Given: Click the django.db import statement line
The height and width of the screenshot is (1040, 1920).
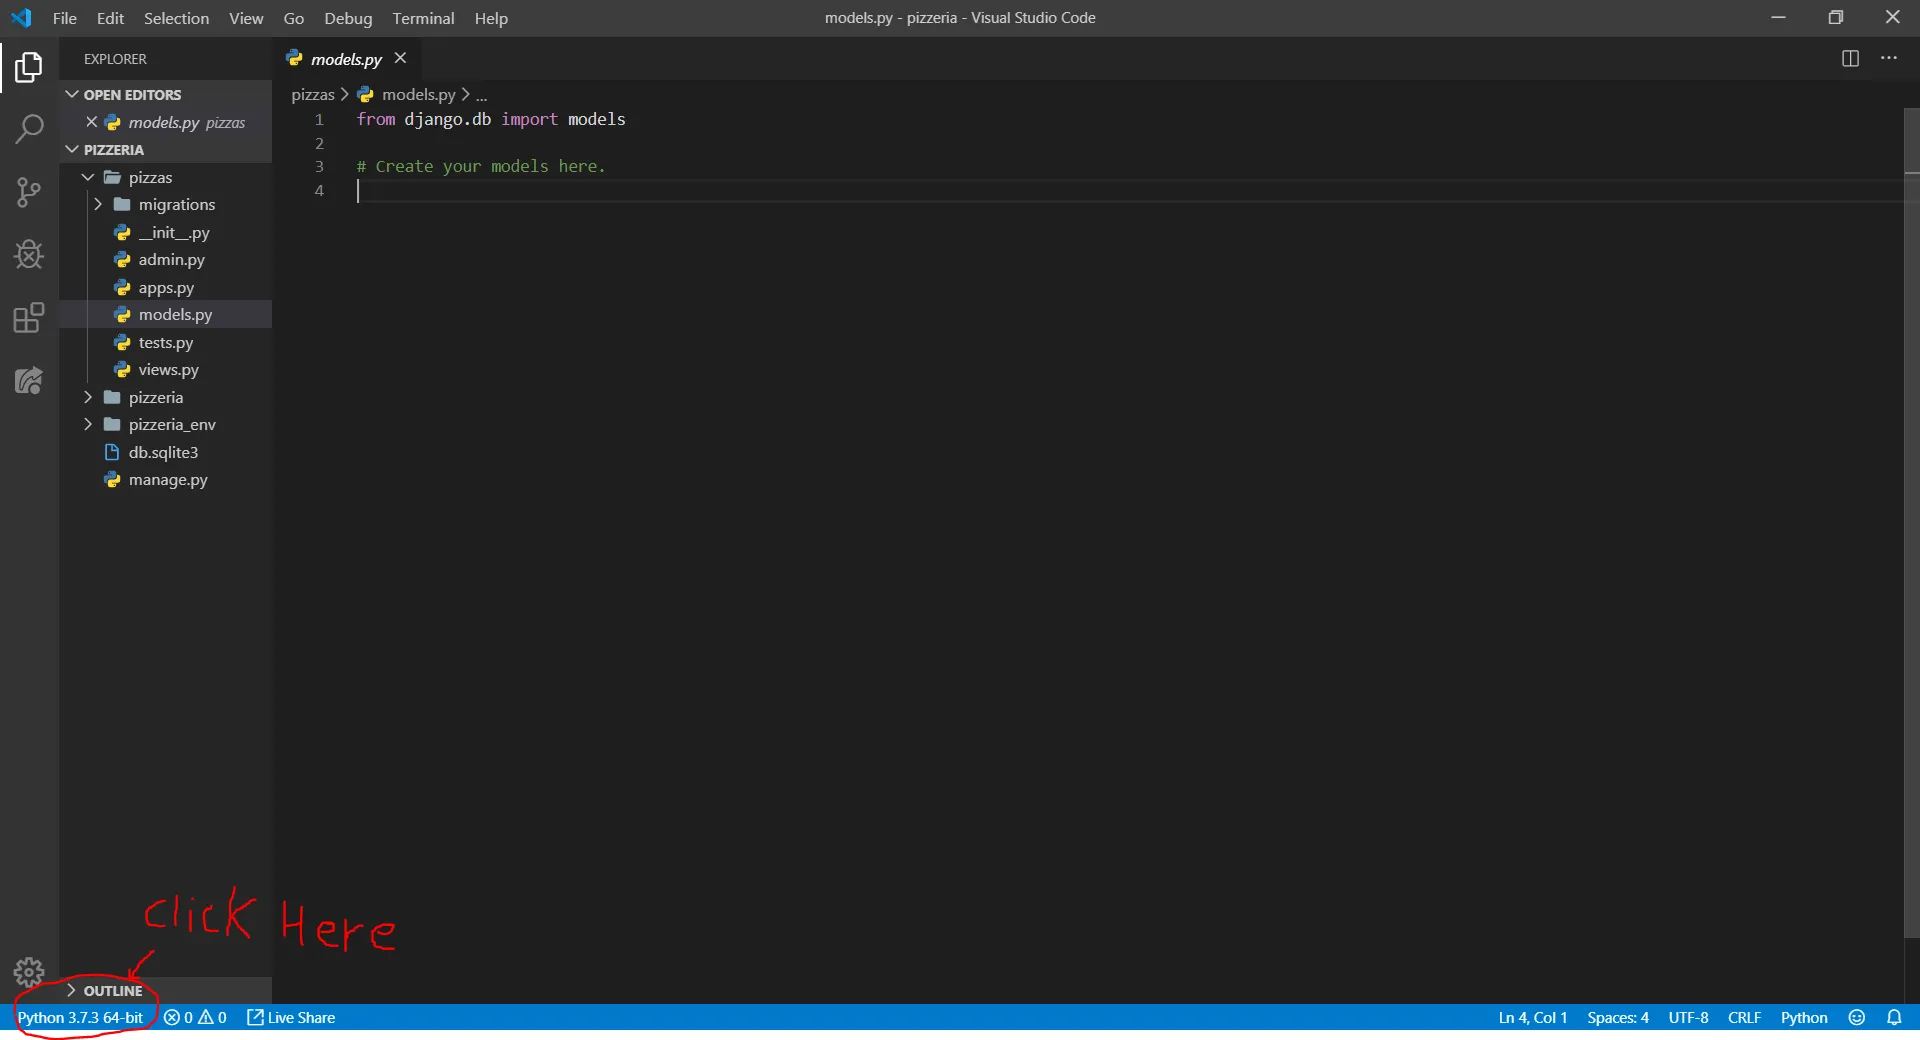Looking at the screenshot, I should [x=491, y=119].
